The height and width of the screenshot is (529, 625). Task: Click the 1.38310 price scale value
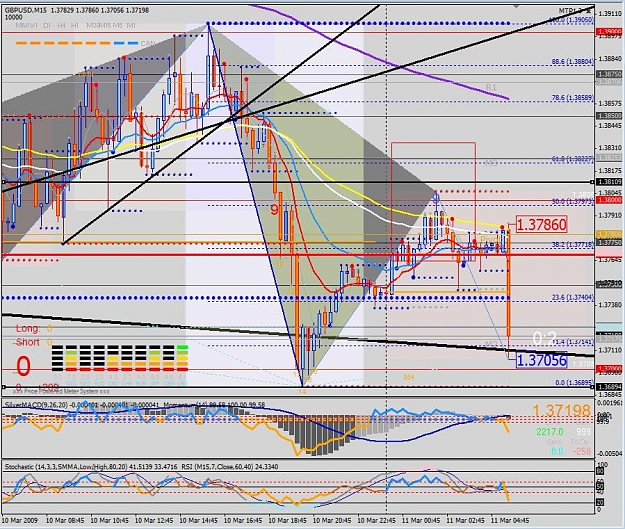(610, 148)
